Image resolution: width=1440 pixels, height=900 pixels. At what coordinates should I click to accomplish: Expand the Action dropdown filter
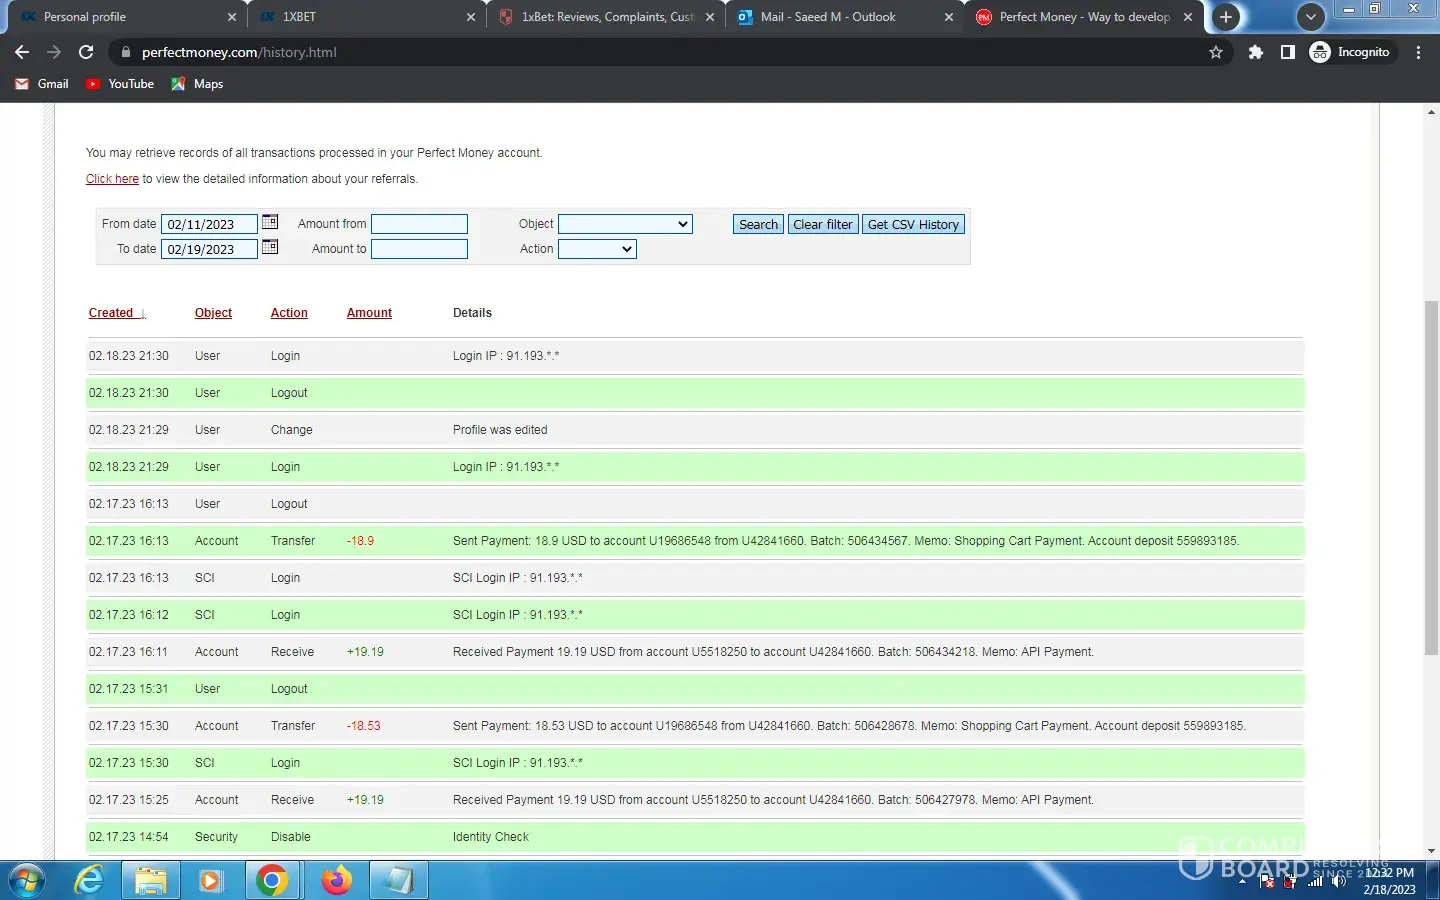click(597, 249)
